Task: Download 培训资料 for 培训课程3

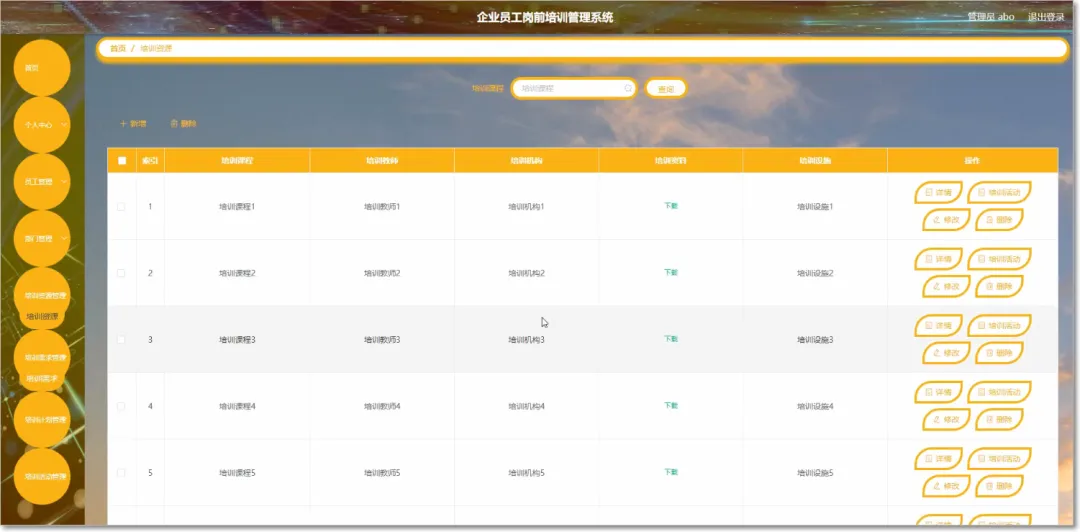Action: 671,339
